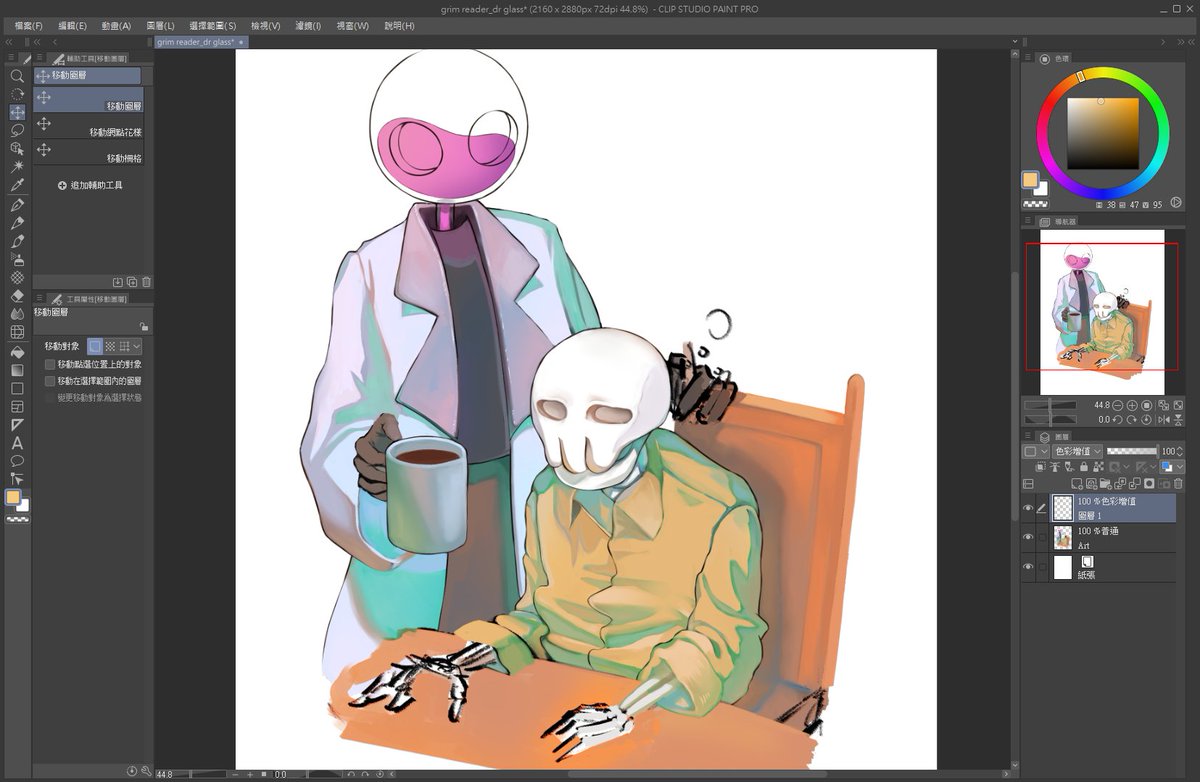Open the 檔案(F) menu
This screenshot has height=782, width=1200.
click(x=29, y=25)
